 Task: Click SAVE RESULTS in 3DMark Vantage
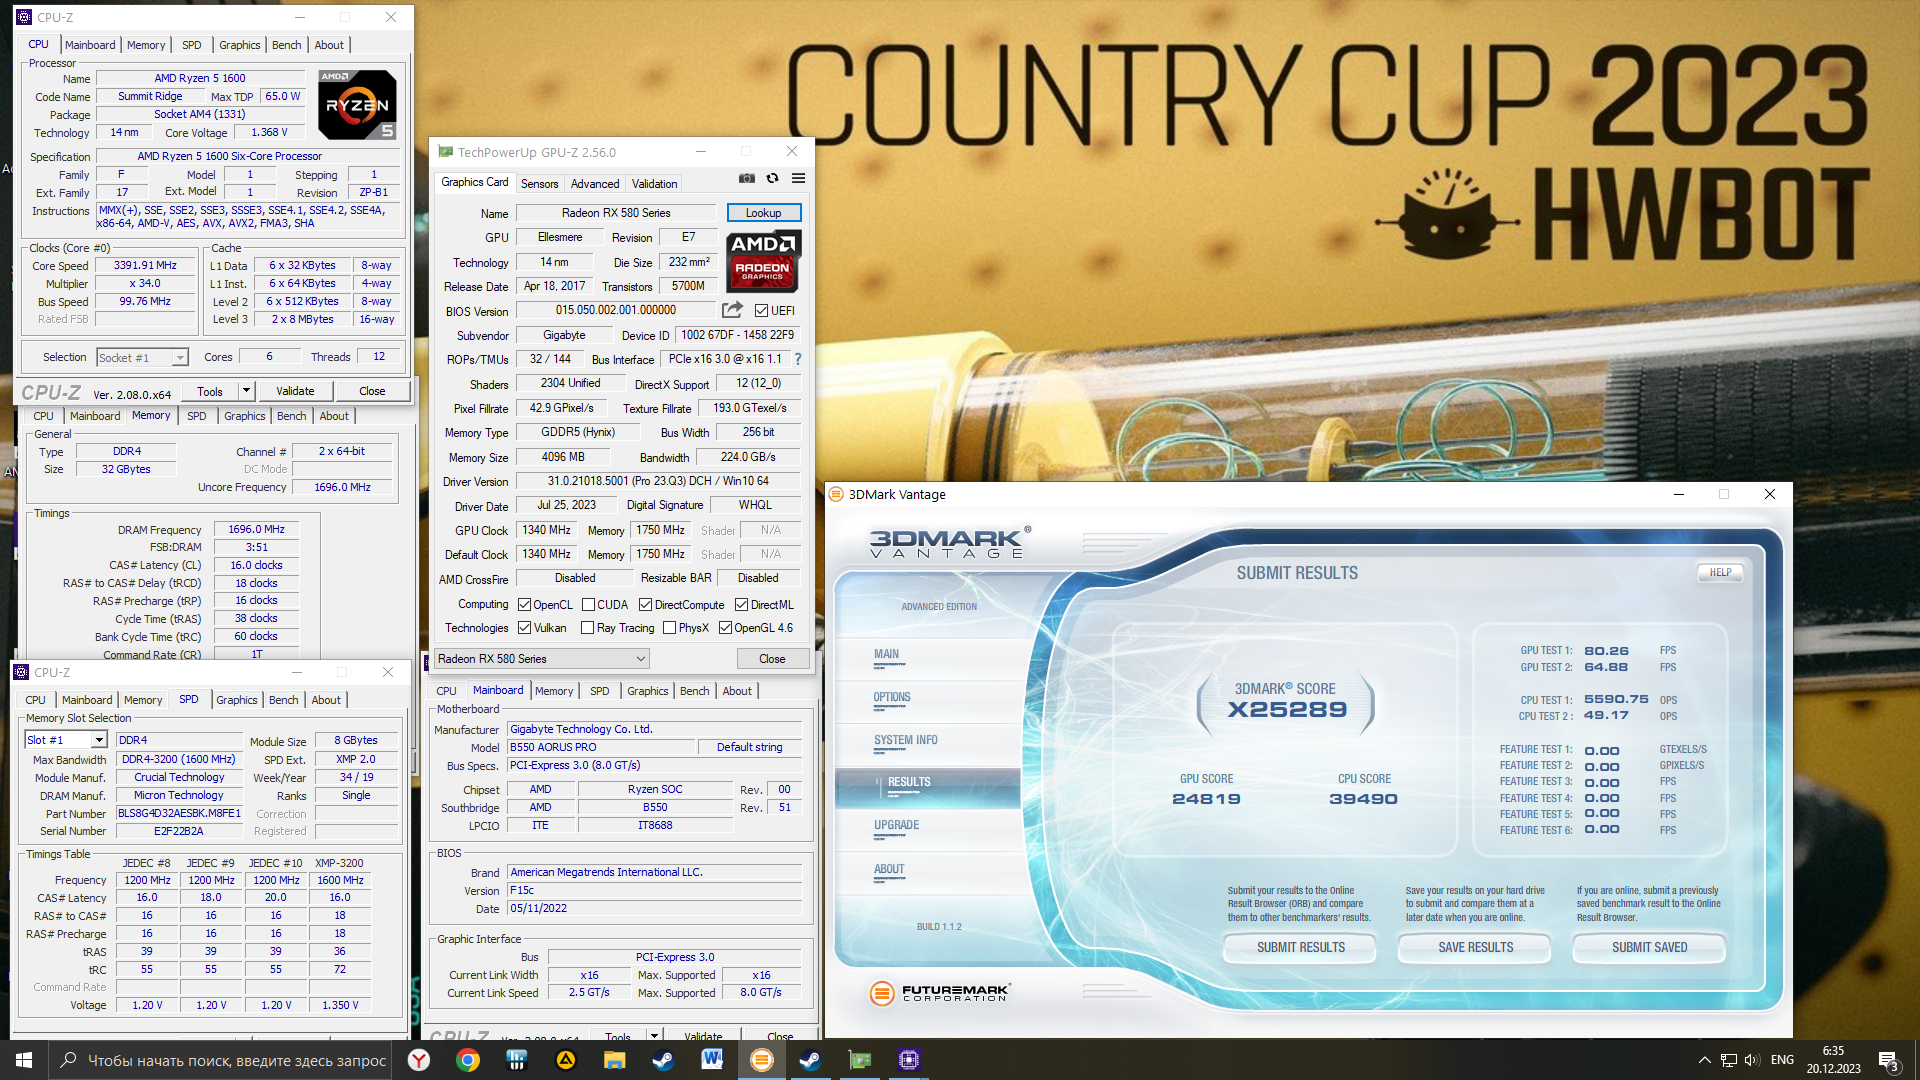[1475, 948]
